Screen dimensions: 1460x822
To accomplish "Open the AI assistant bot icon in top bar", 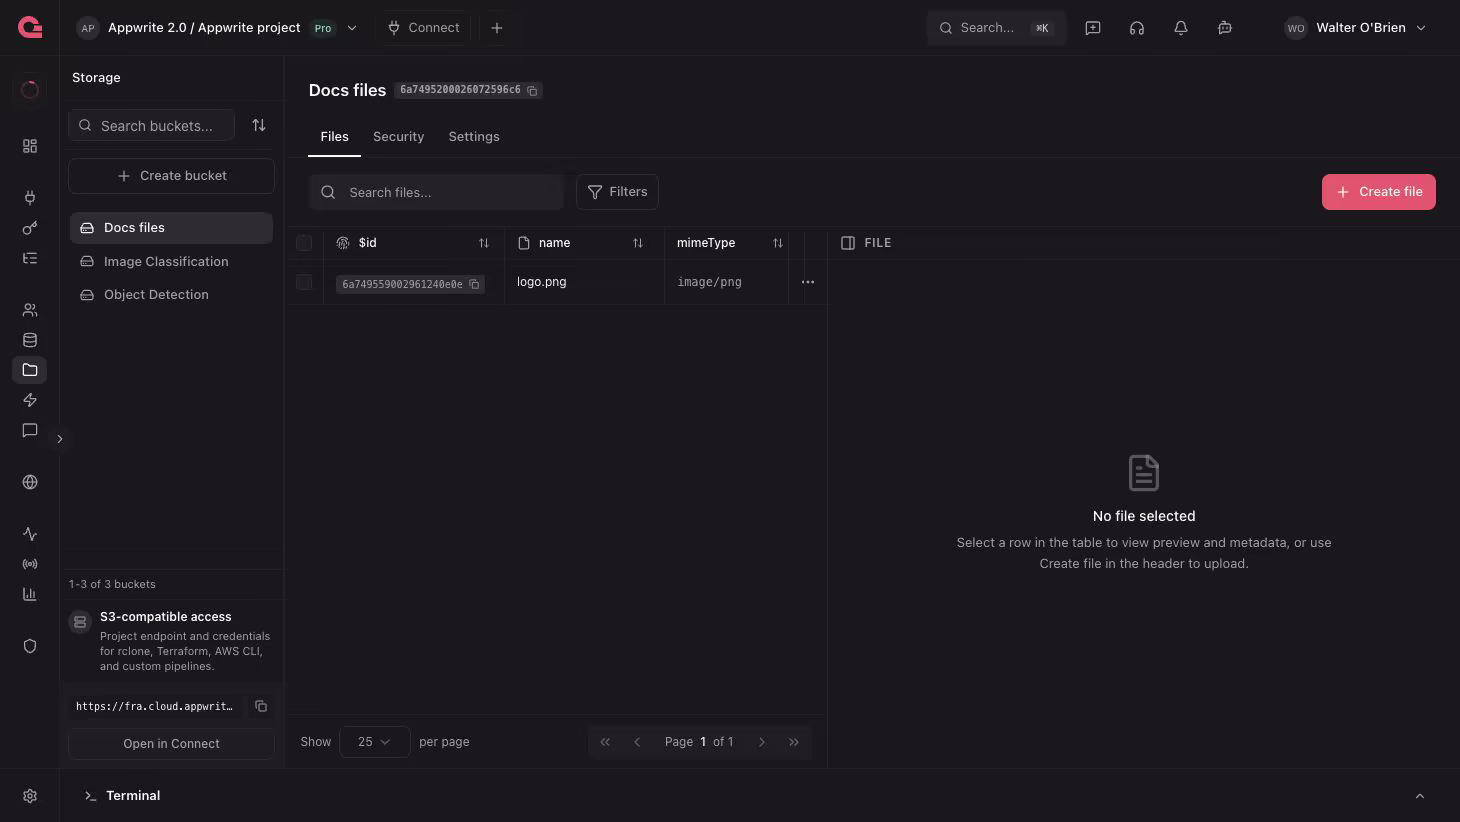I will [1225, 28].
